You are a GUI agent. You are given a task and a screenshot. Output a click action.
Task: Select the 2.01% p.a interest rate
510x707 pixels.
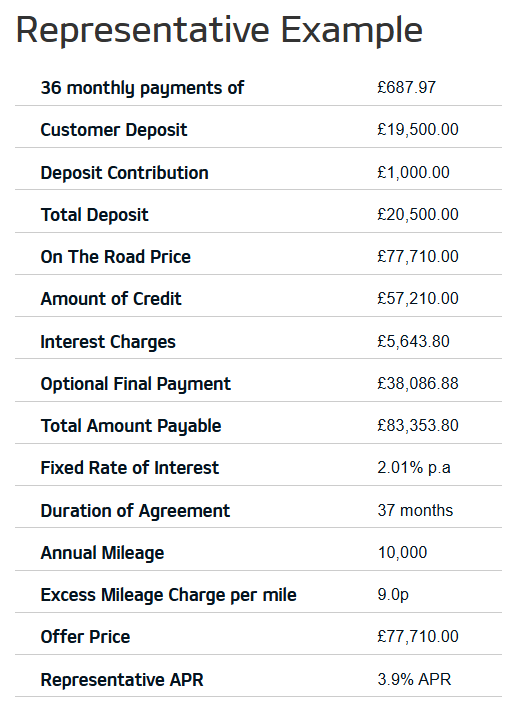coord(414,468)
